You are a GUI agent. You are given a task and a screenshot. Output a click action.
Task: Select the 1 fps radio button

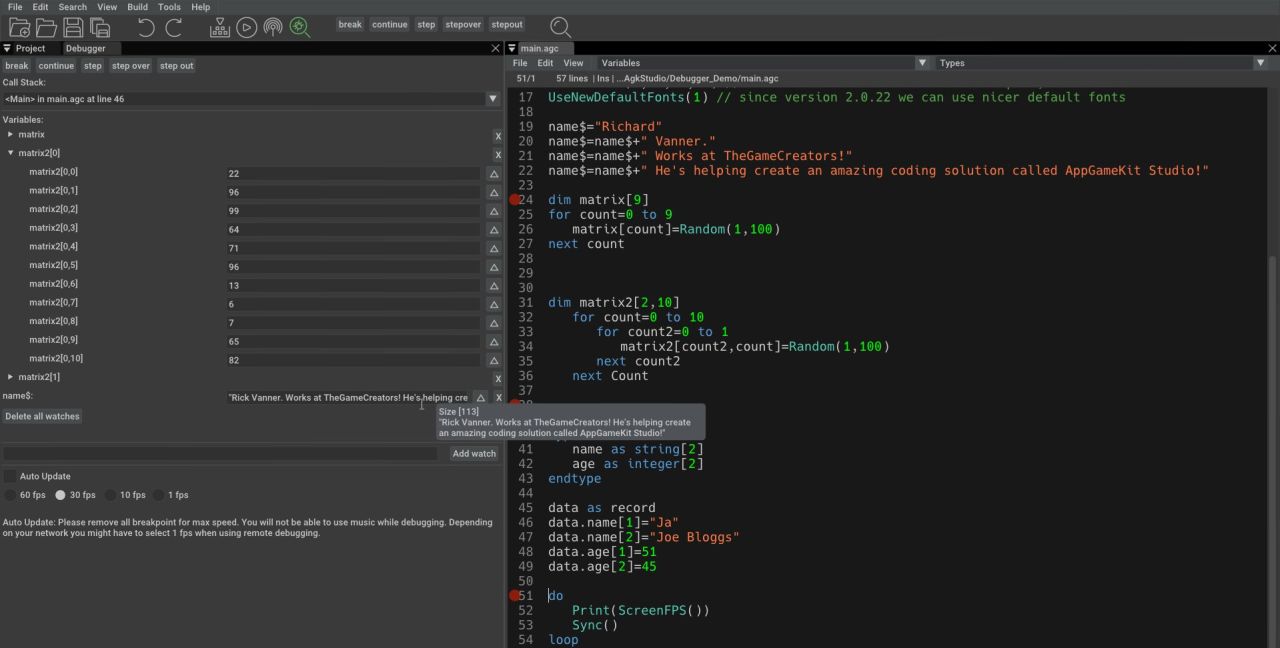pyautogui.click(x=158, y=495)
